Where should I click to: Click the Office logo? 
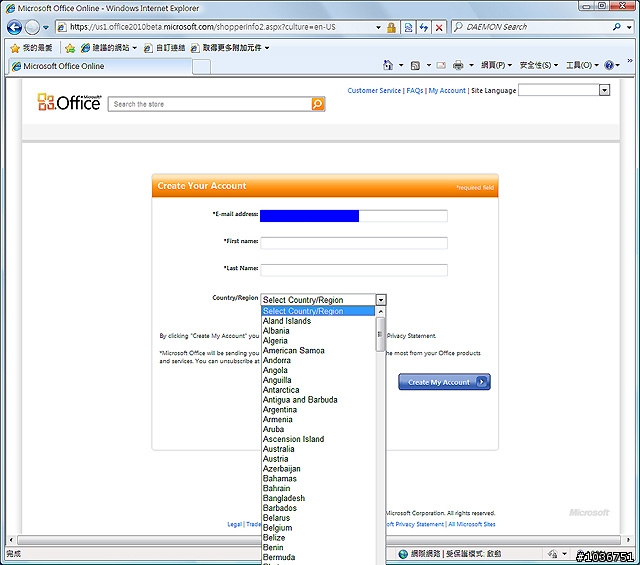(69, 102)
